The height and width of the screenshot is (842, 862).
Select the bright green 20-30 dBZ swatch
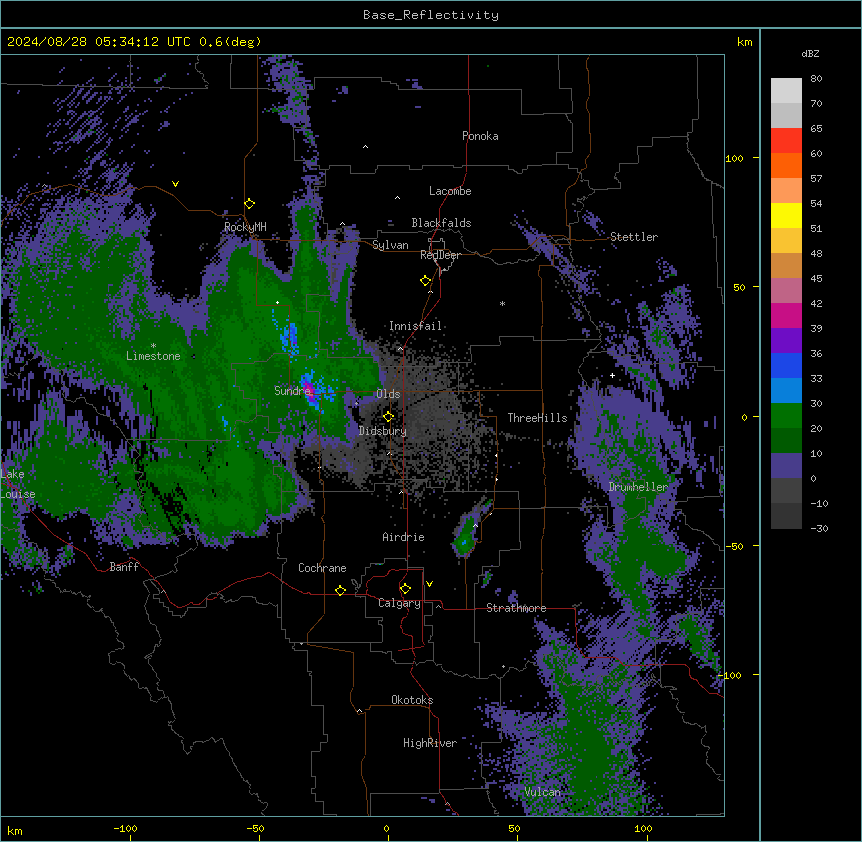[x=786, y=416]
